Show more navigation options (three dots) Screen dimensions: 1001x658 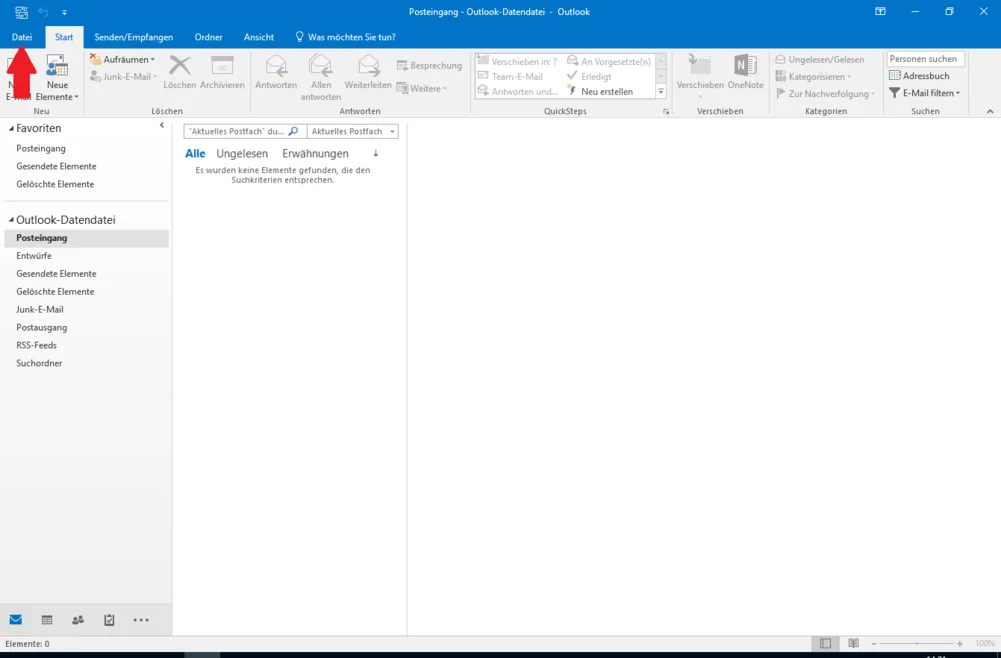click(141, 620)
